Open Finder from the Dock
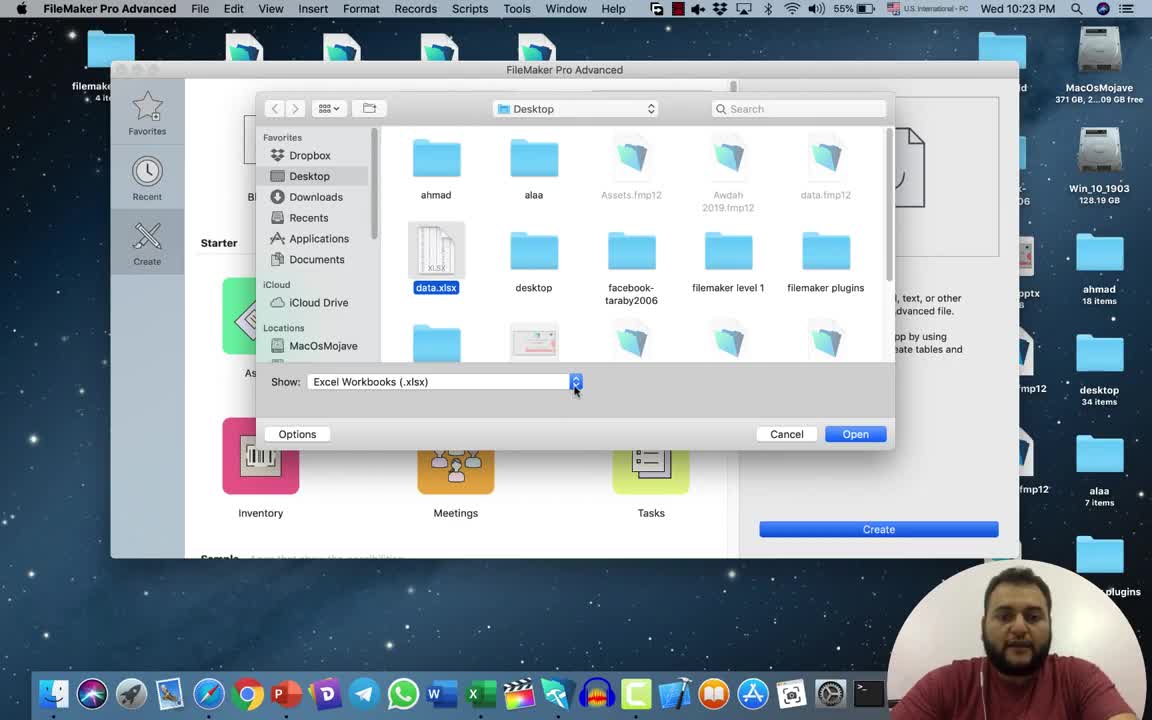 point(53,694)
